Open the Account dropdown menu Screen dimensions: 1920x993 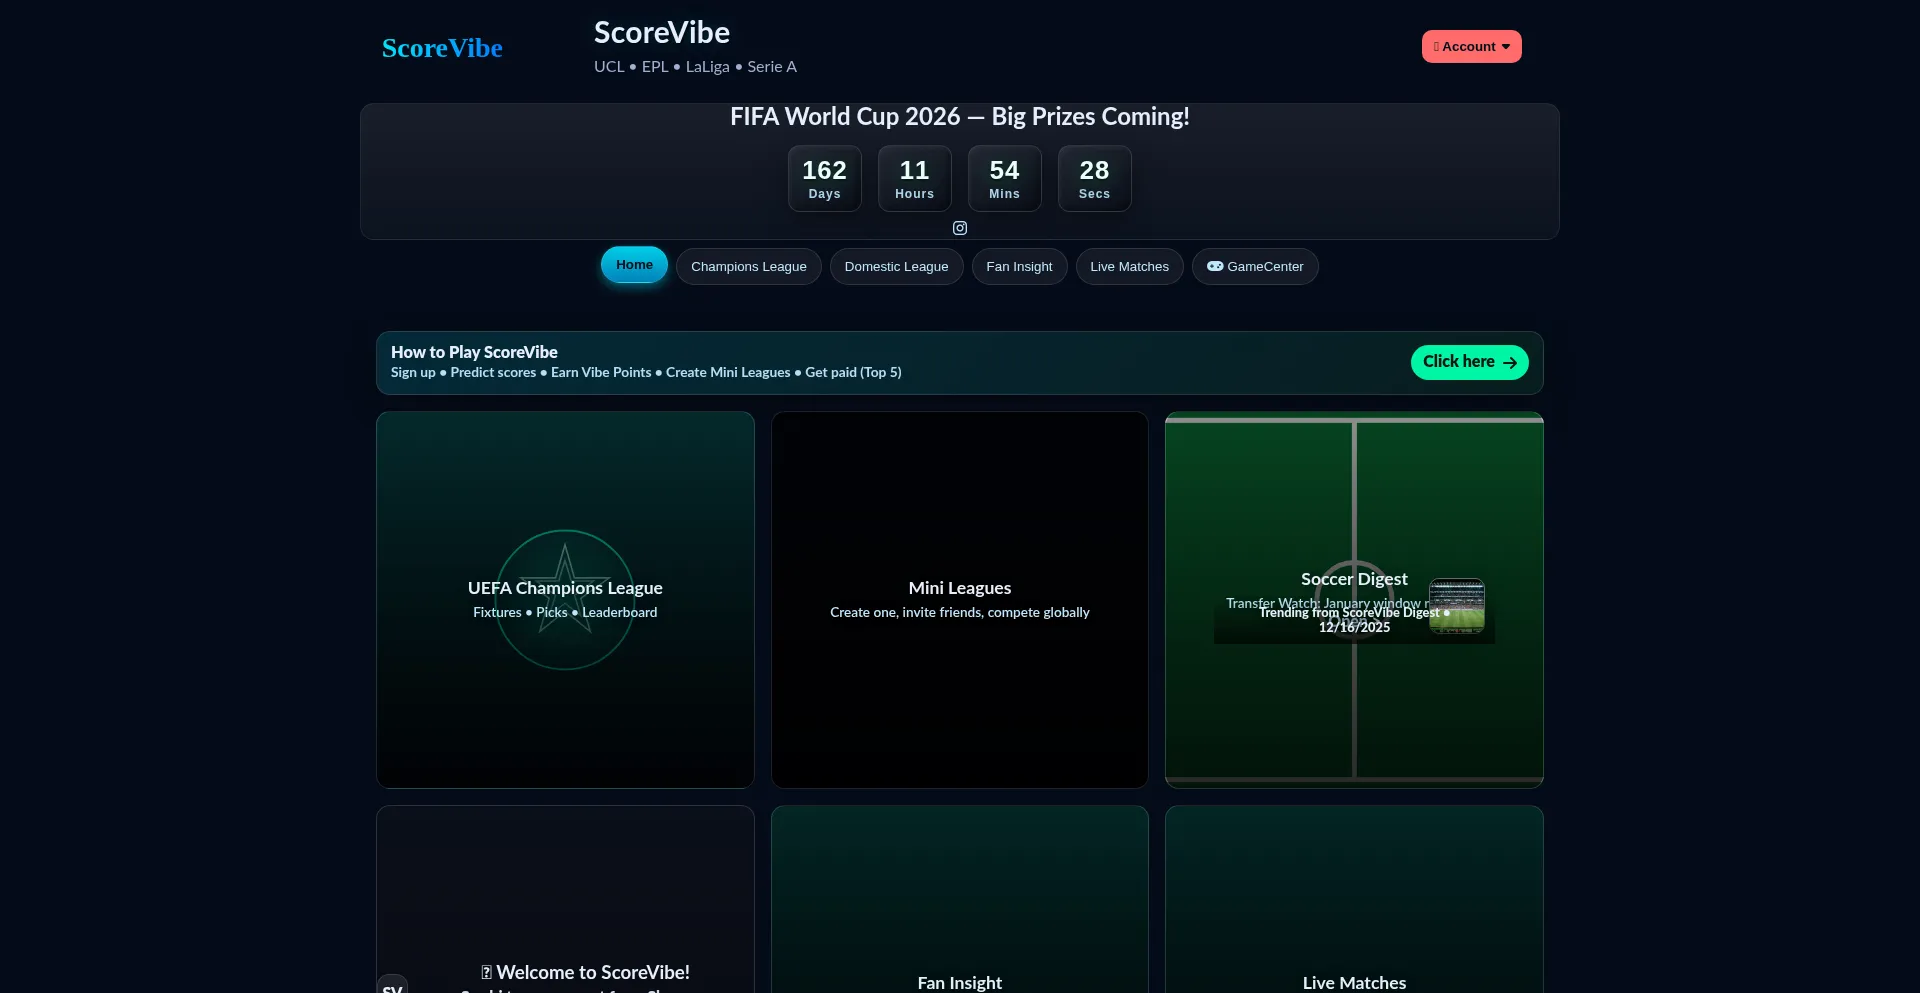1471,47
